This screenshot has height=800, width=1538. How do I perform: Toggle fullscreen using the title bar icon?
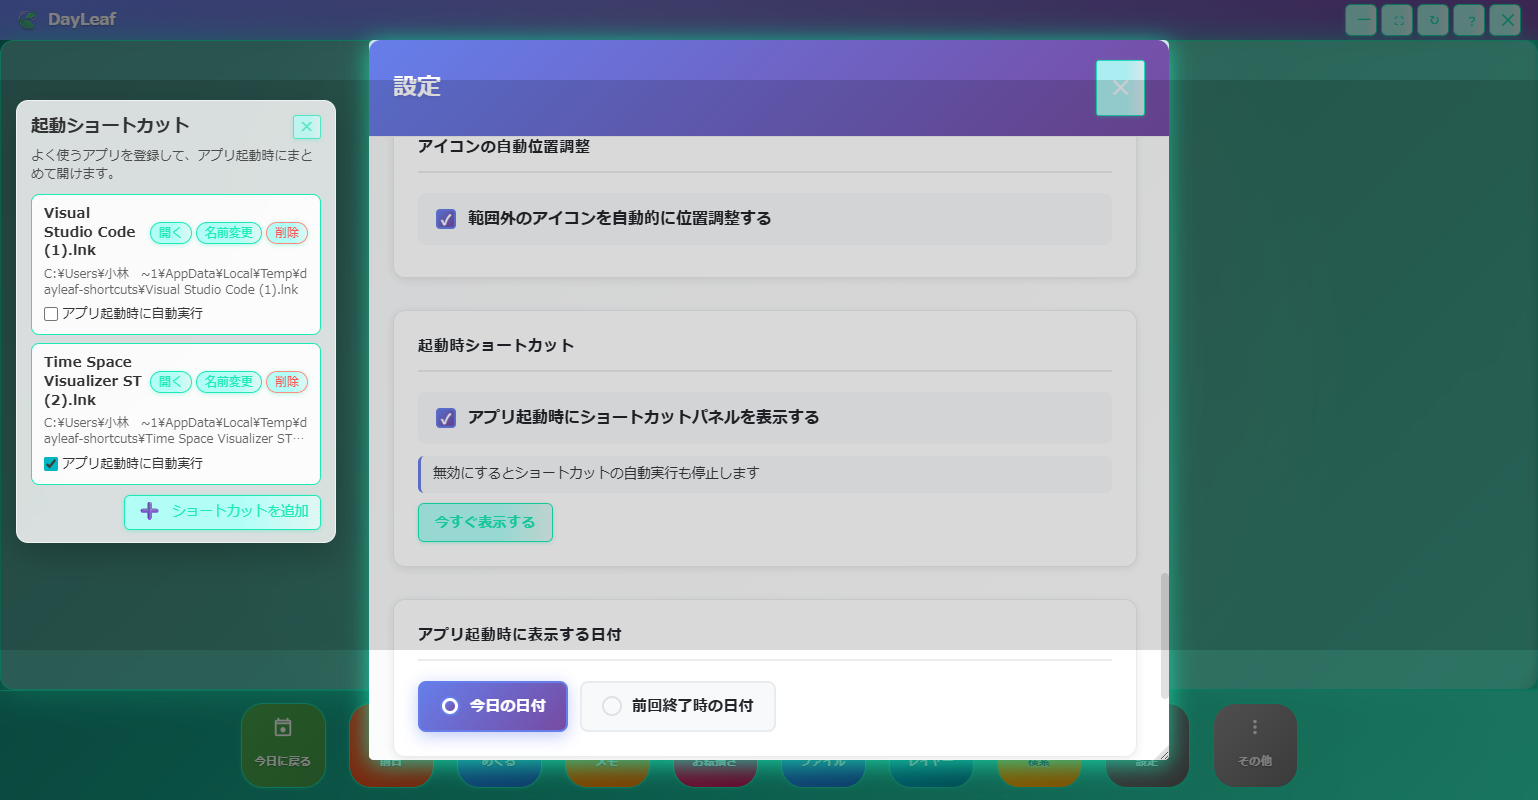point(1396,20)
